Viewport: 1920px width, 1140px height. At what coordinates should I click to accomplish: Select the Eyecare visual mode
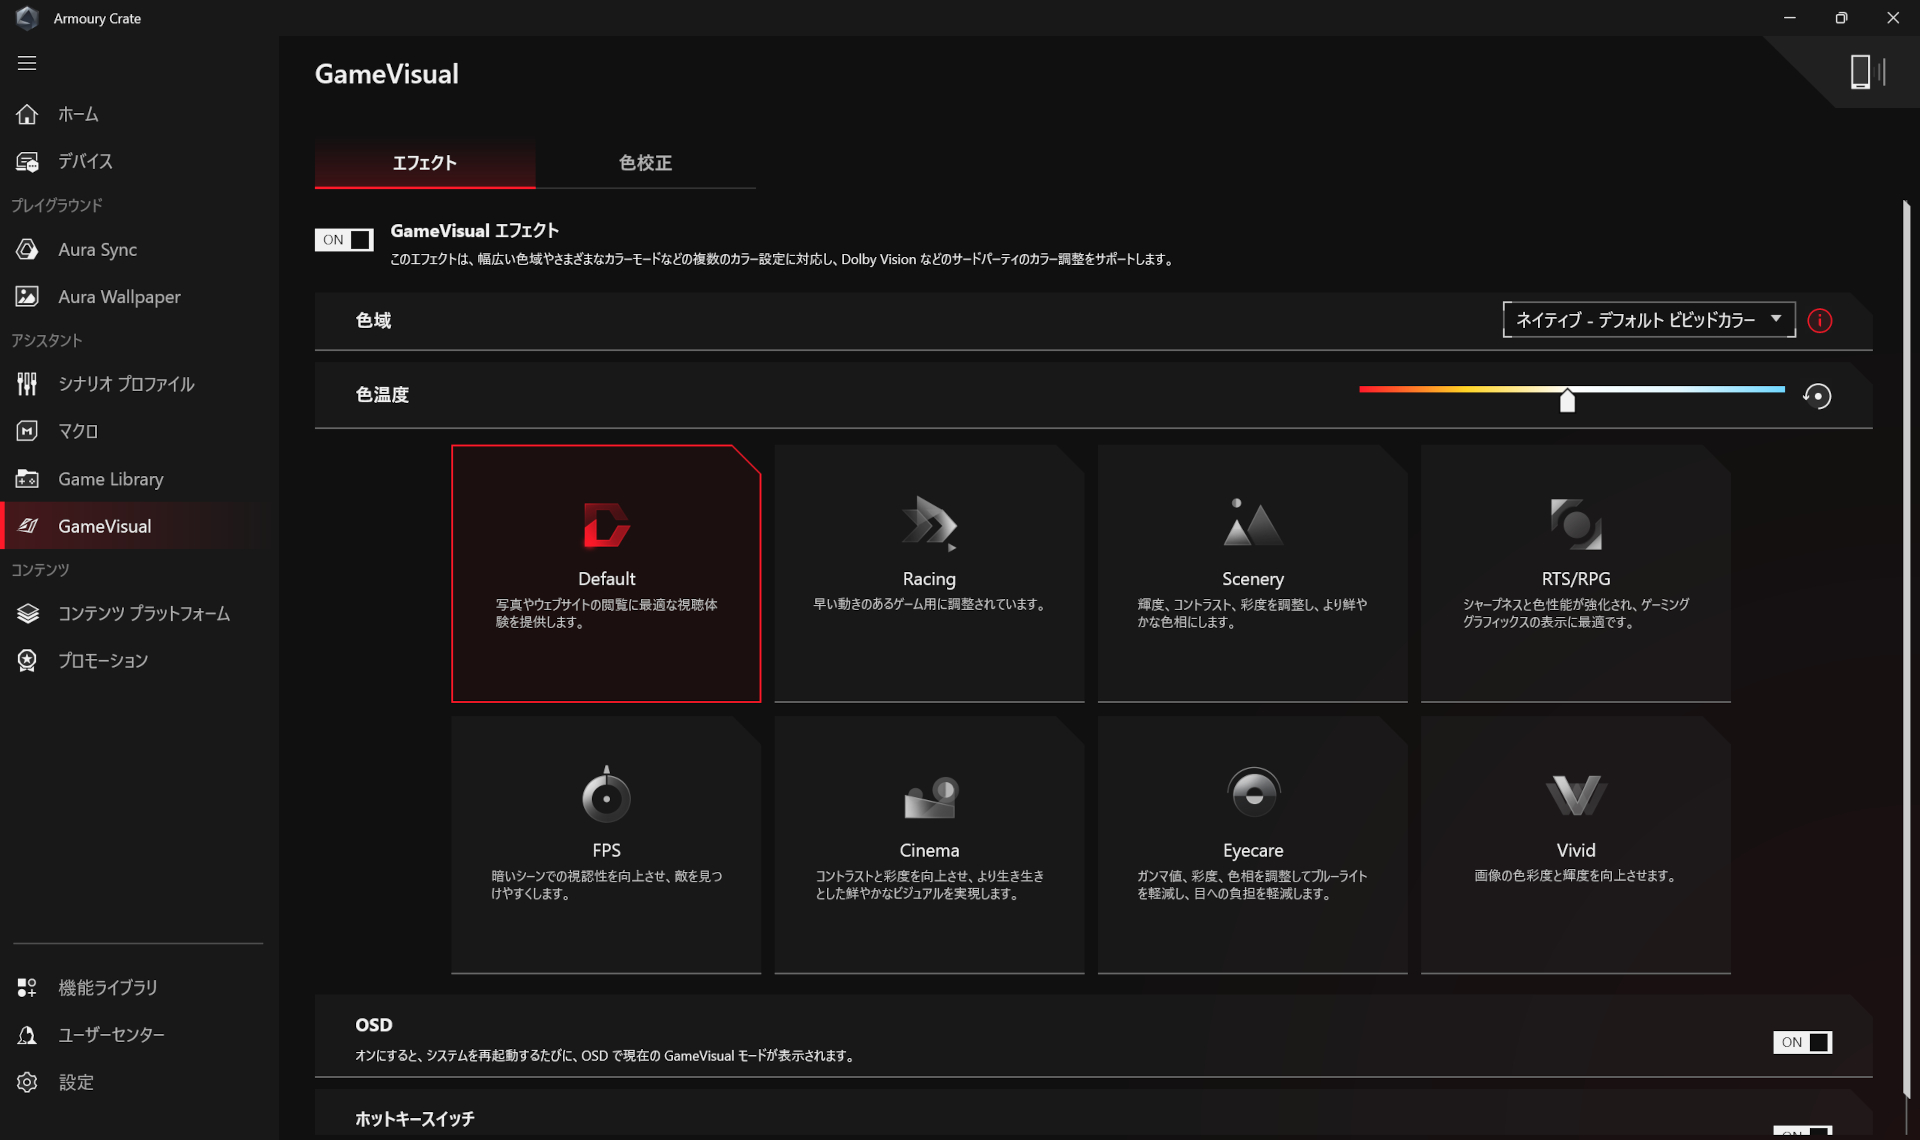pyautogui.click(x=1252, y=845)
